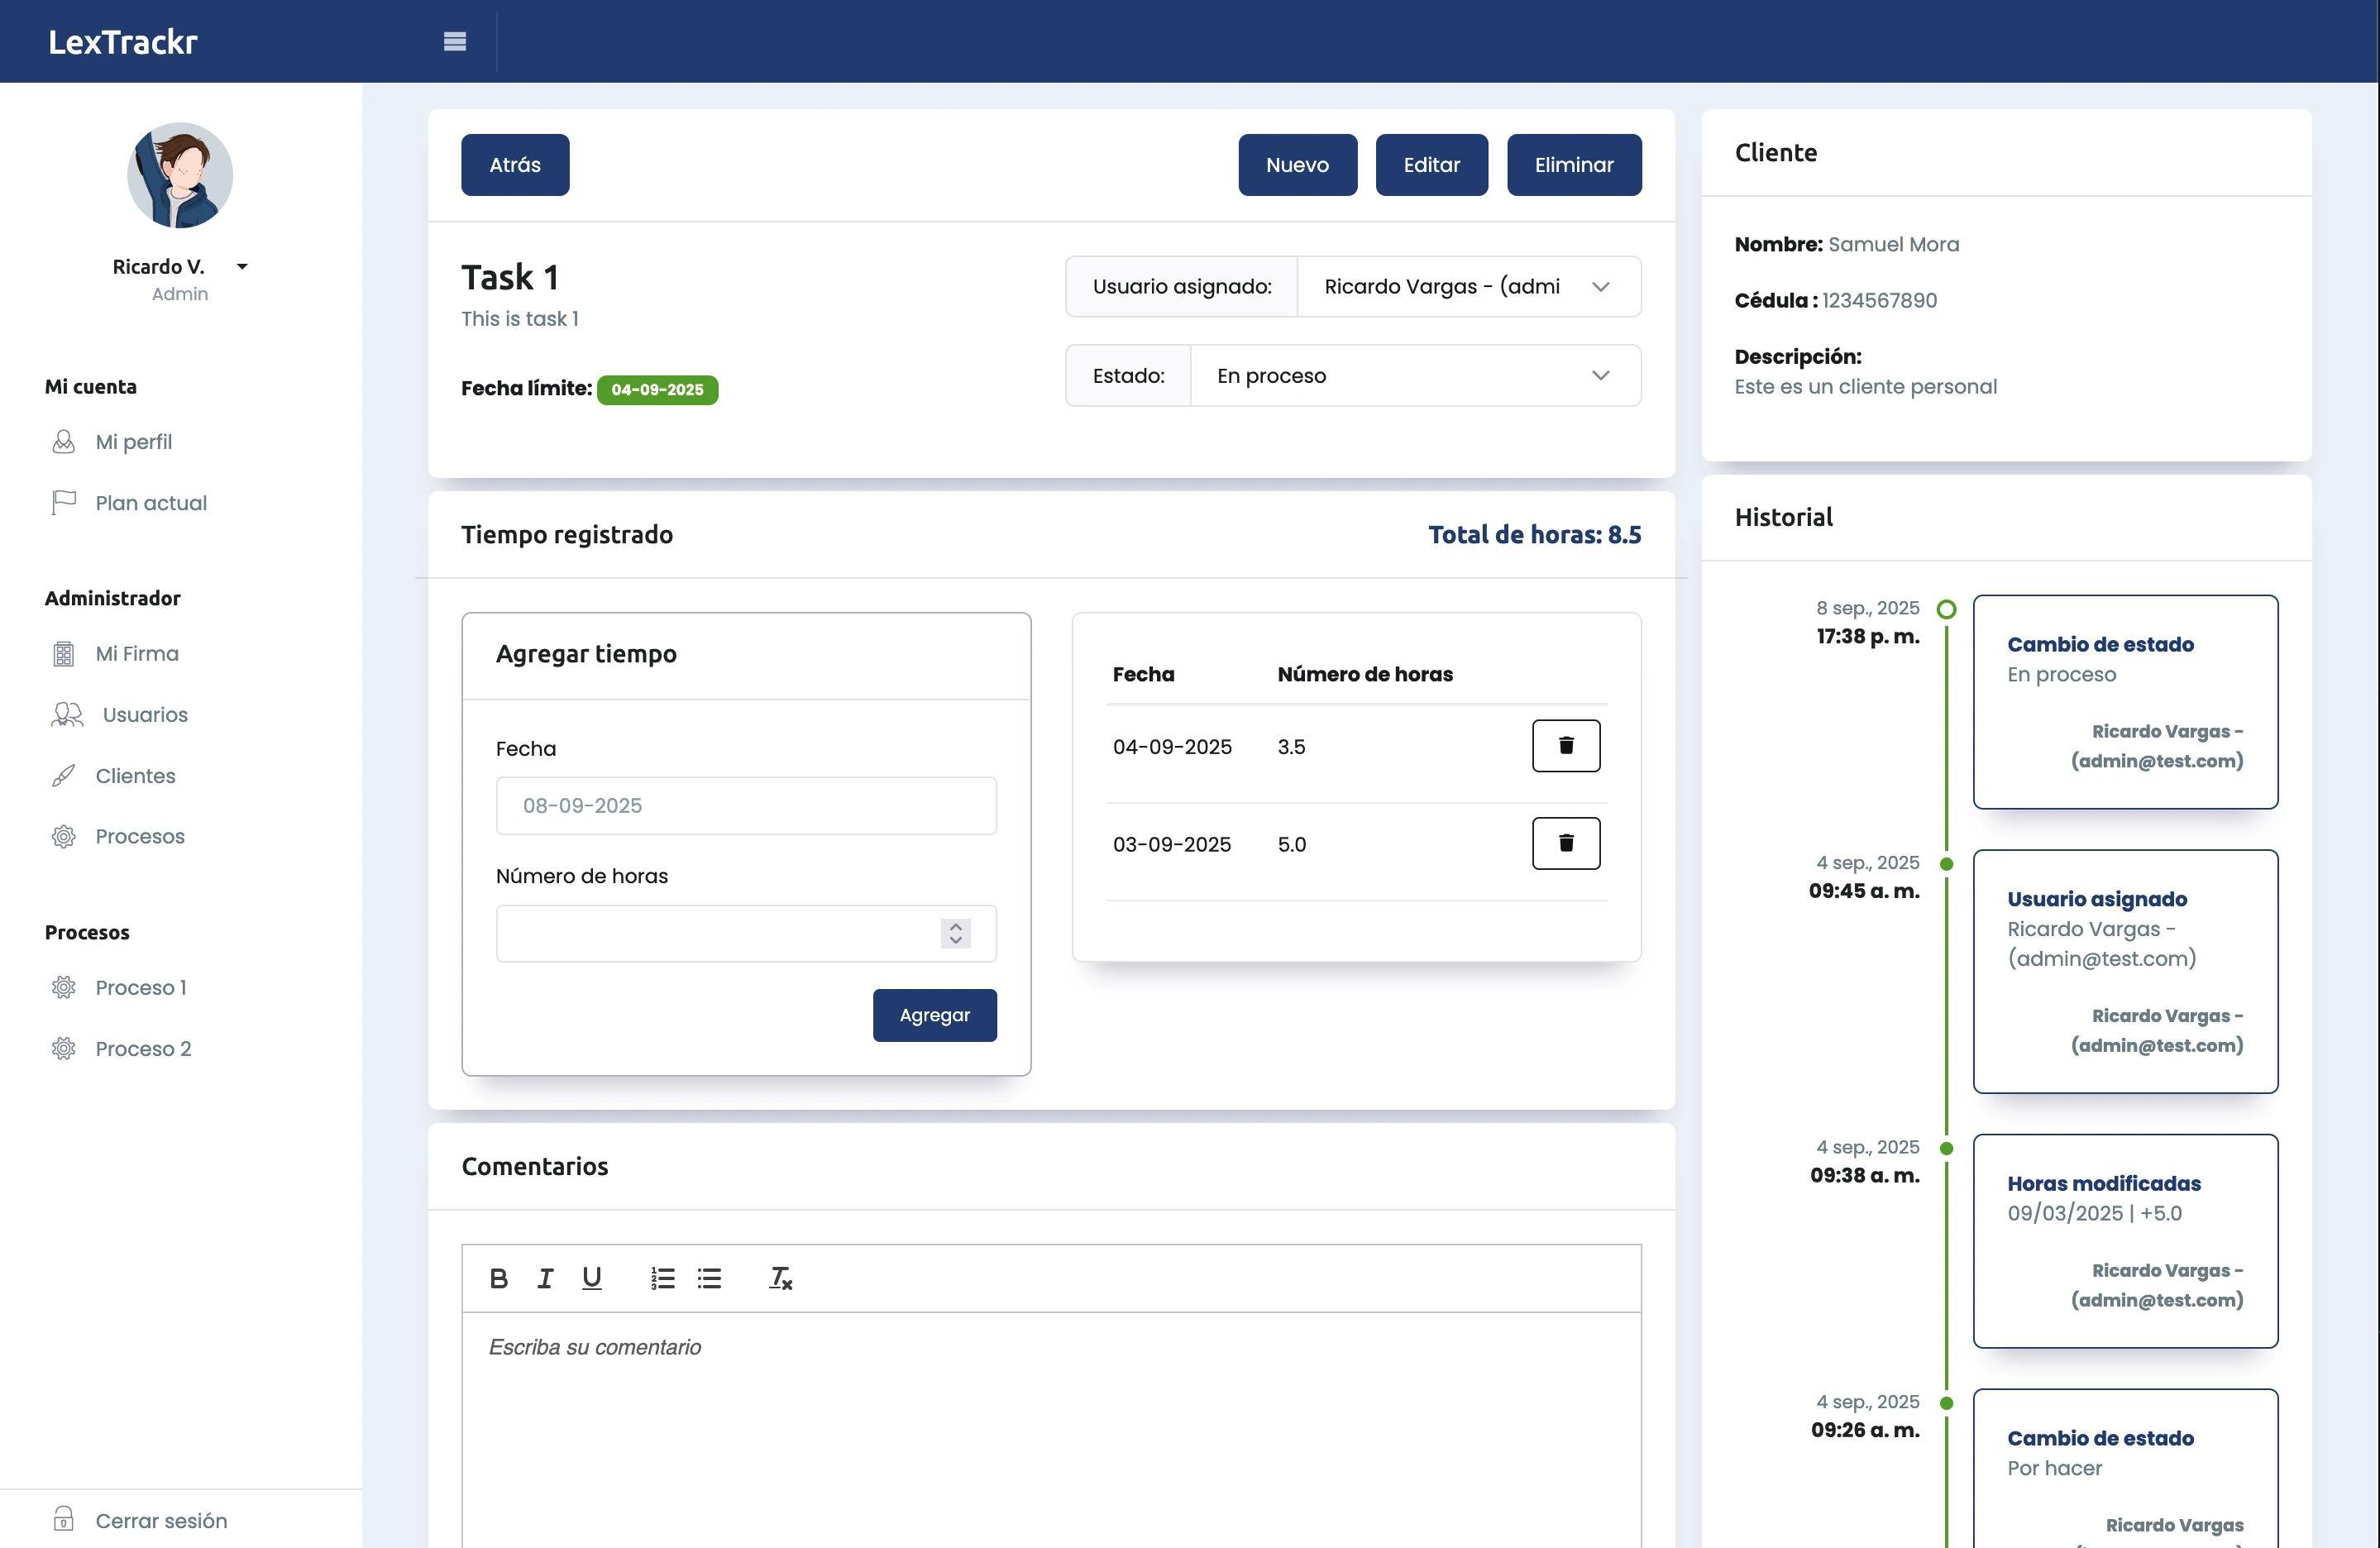The height and width of the screenshot is (1548, 2380).
Task: Go back with Atrás button
Action: pos(515,165)
